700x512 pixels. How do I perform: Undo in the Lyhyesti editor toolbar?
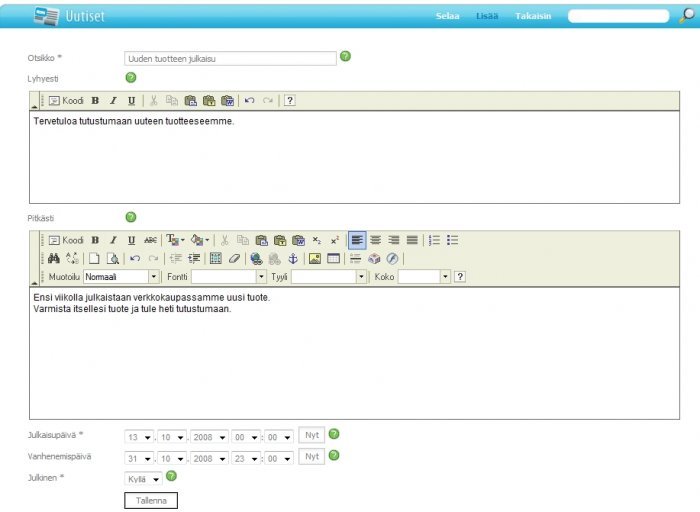[x=250, y=100]
